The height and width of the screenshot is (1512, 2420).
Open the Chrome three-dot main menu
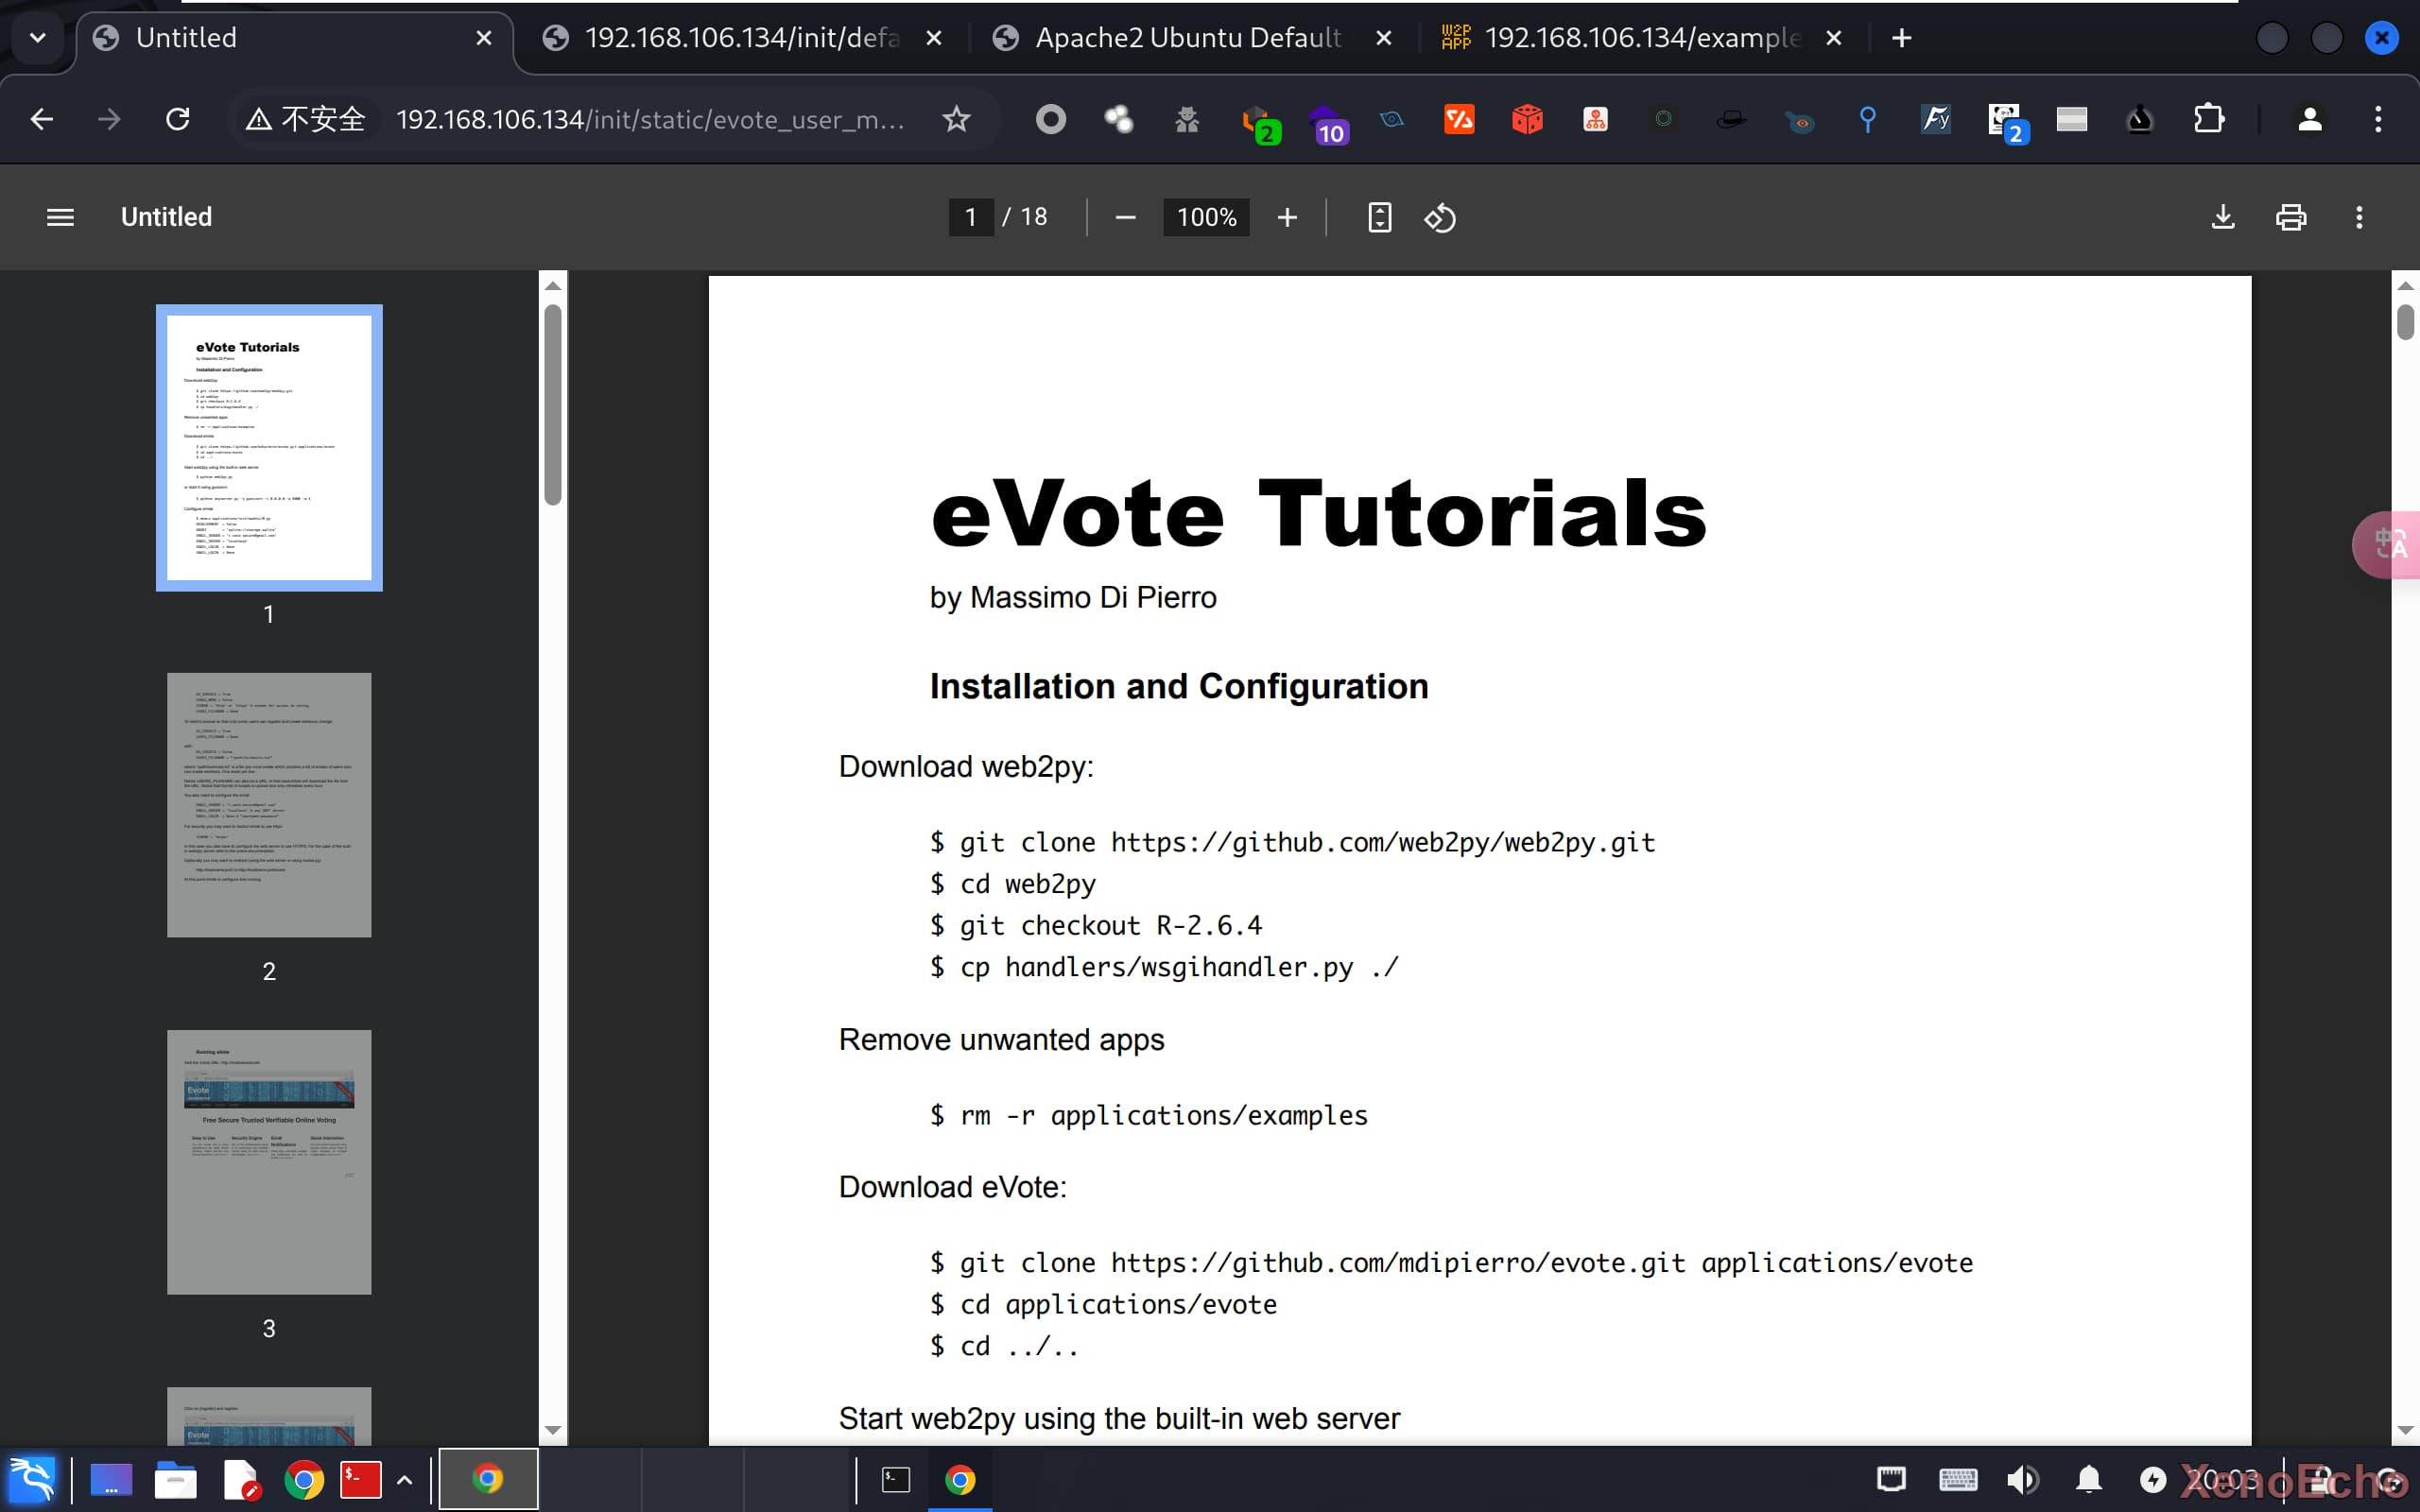2378,120
